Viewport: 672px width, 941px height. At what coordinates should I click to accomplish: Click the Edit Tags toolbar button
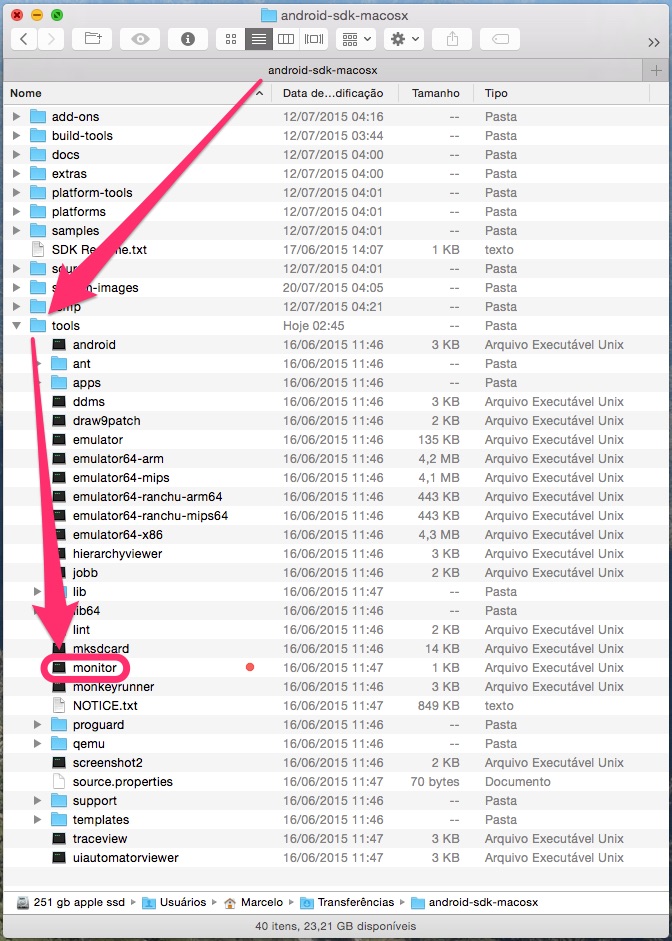pos(500,40)
